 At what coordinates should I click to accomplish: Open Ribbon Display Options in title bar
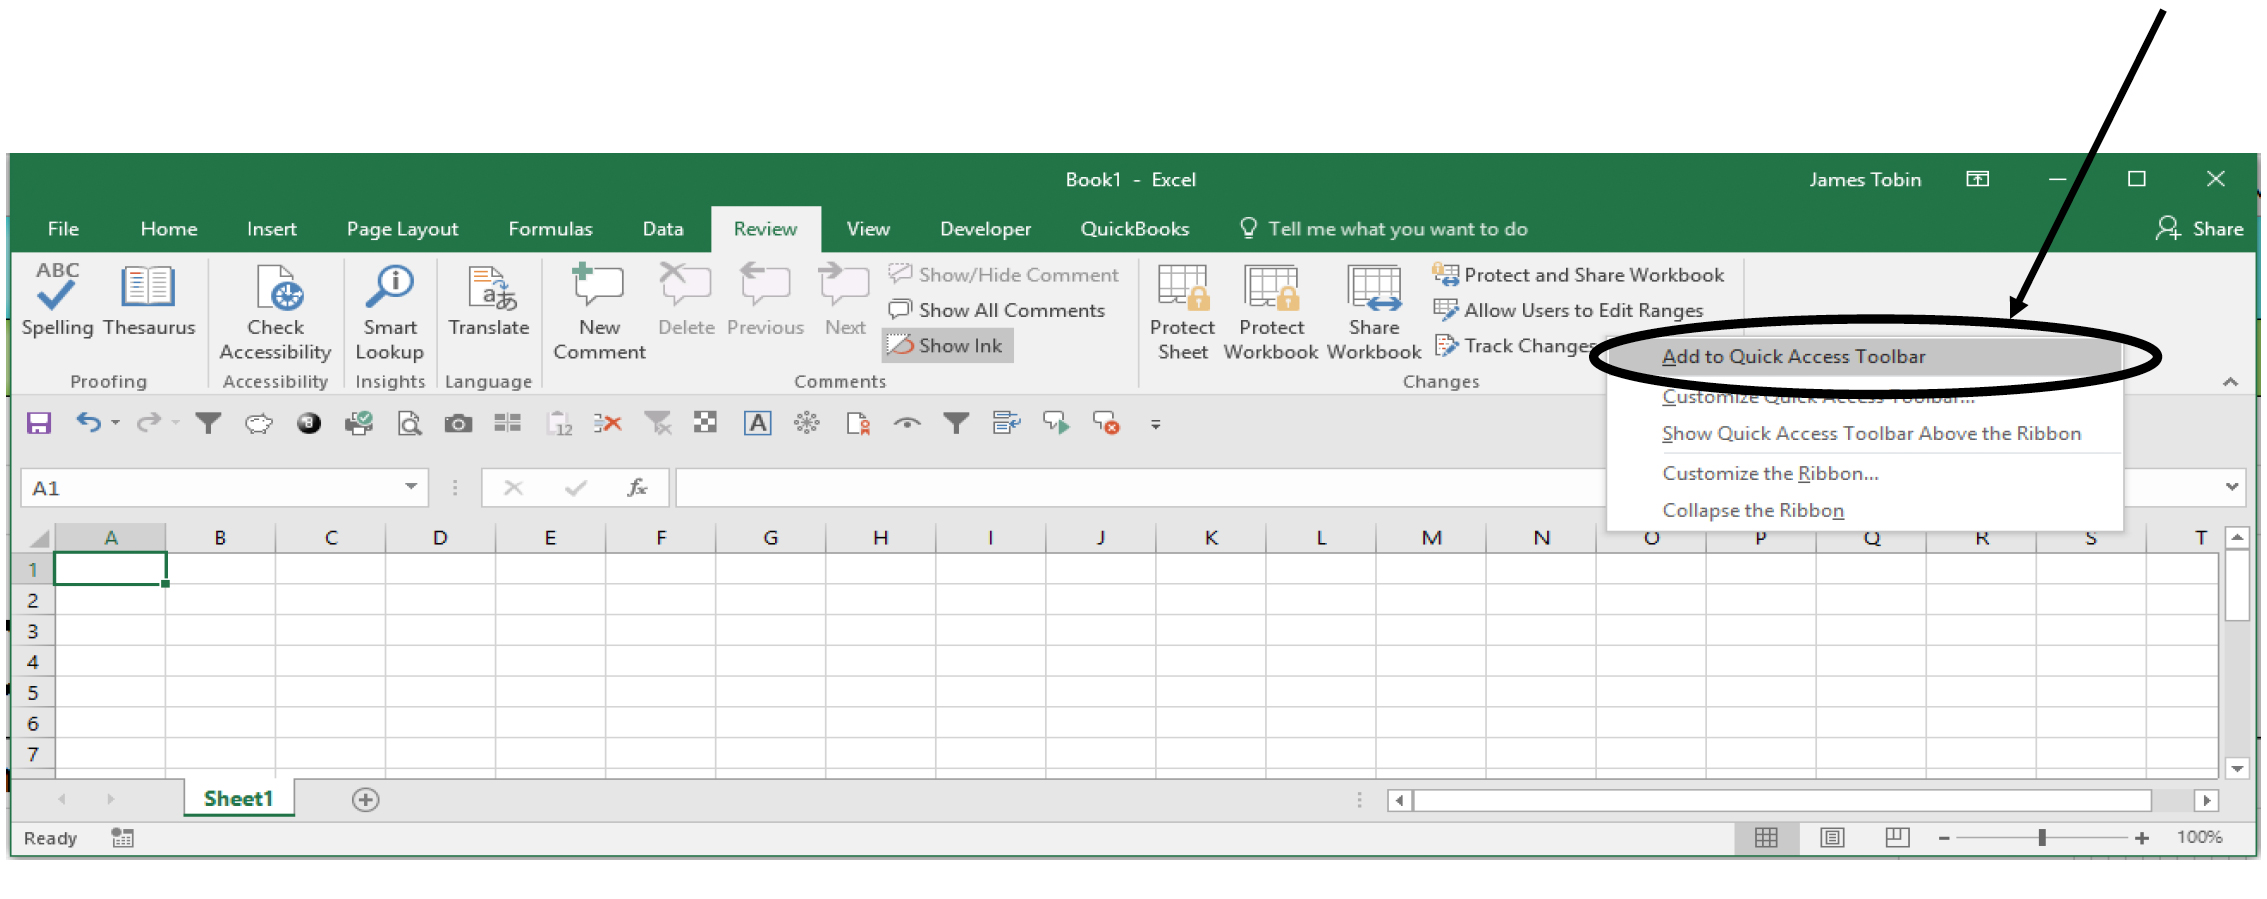[x=1978, y=179]
